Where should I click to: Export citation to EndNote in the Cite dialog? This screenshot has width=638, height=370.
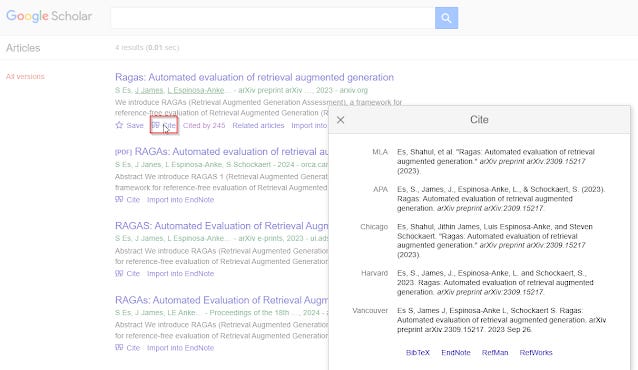pyautogui.click(x=456, y=352)
